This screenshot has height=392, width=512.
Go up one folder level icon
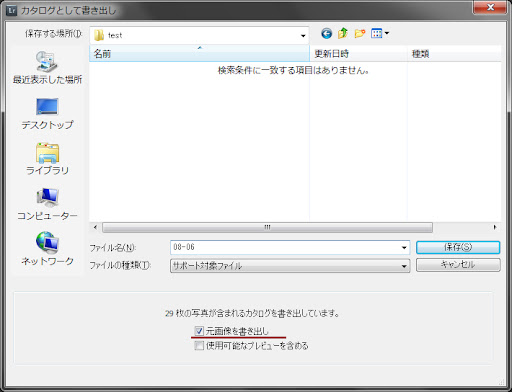point(343,33)
